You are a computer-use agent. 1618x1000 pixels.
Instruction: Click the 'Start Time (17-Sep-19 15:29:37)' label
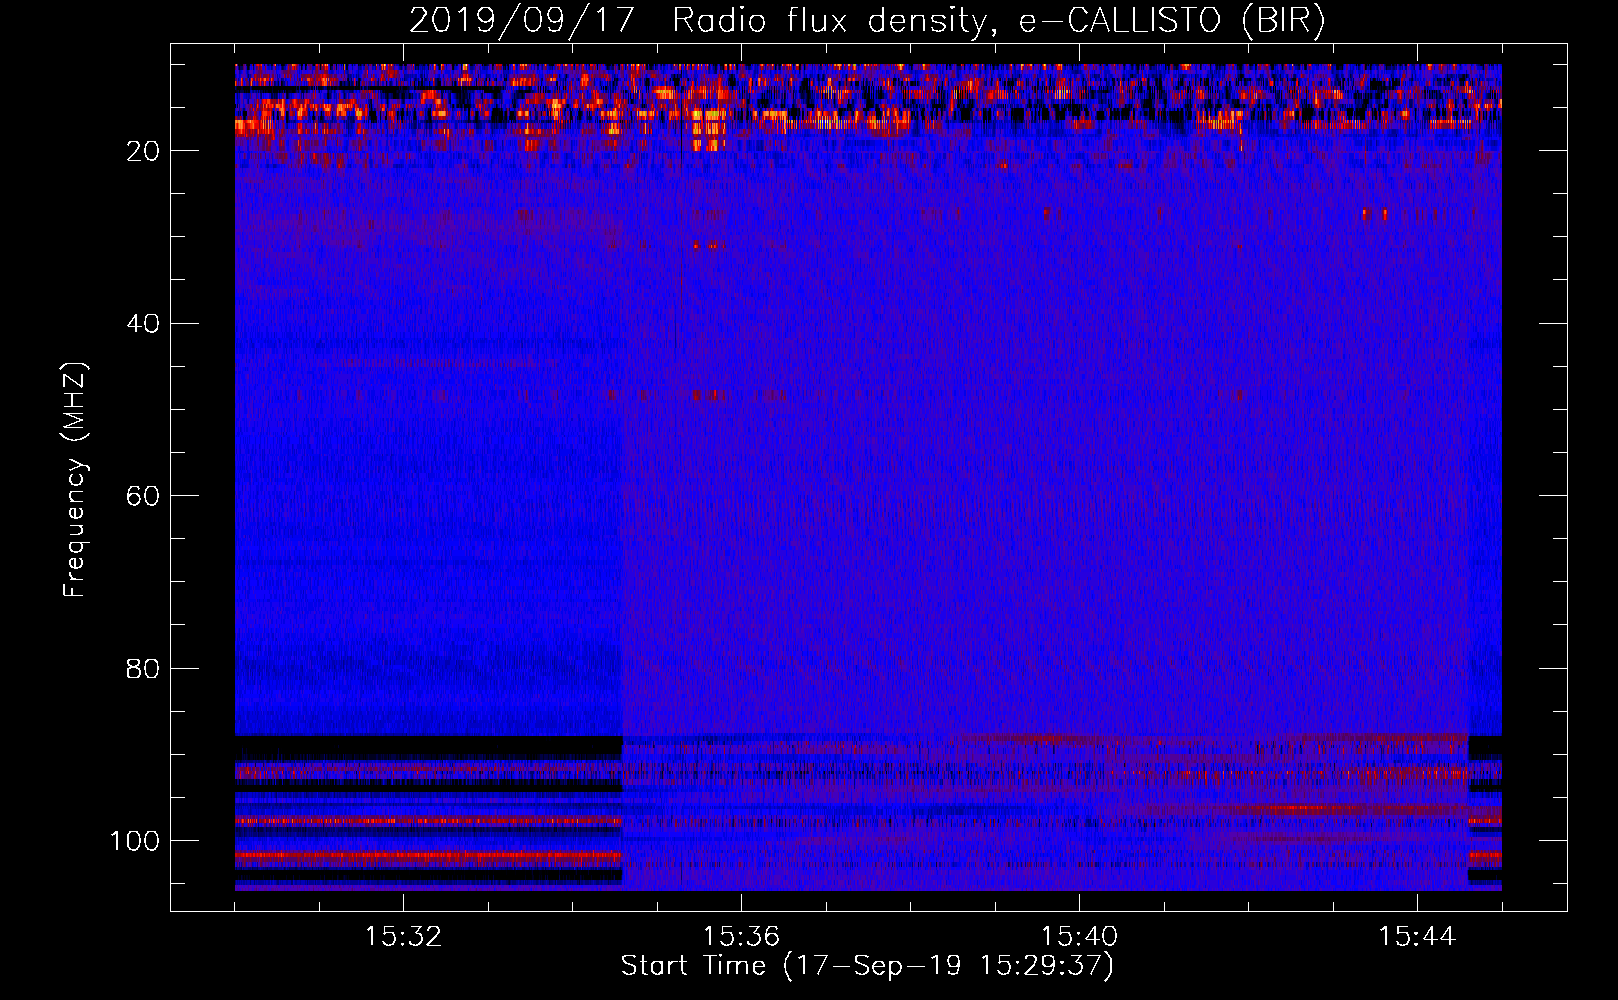pos(867,967)
